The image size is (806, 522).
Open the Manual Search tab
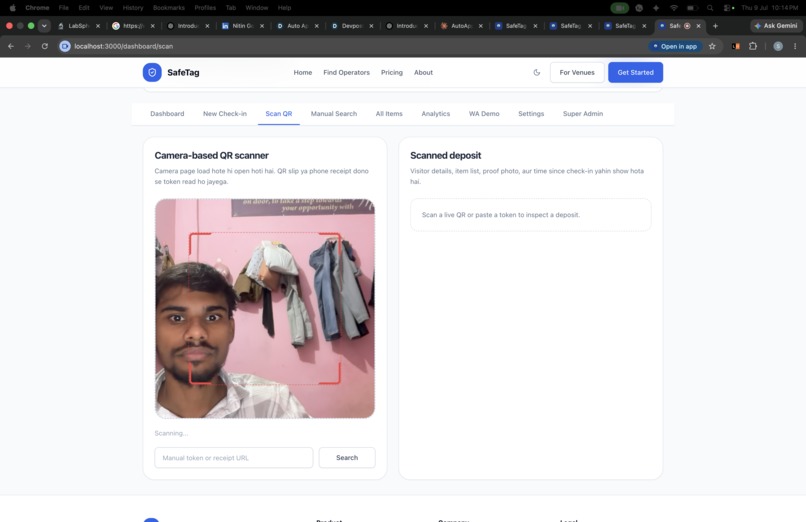[x=334, y=114]
